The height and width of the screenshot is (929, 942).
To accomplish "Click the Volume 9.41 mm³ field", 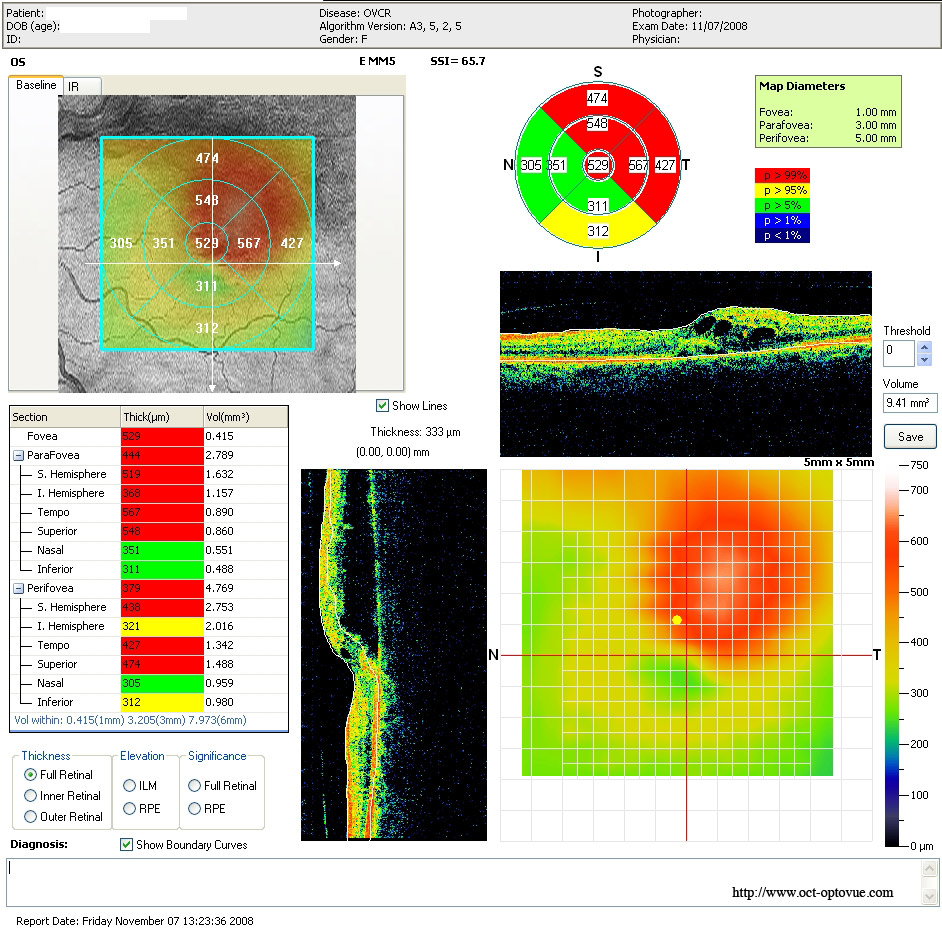I will pos(910,403).
